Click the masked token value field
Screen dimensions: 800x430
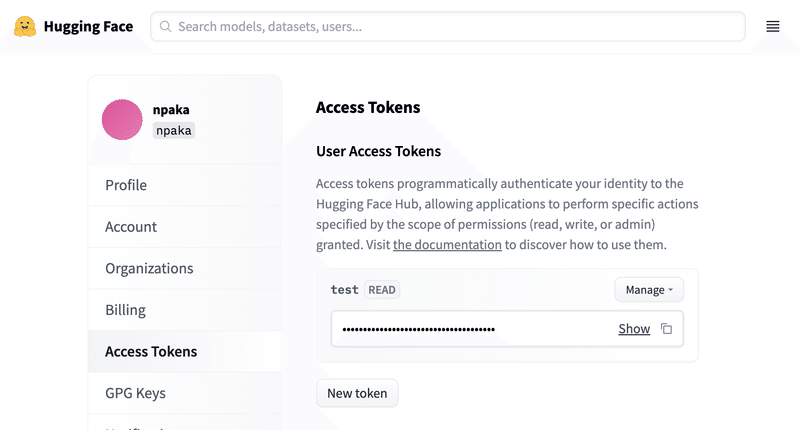(507, 329)
